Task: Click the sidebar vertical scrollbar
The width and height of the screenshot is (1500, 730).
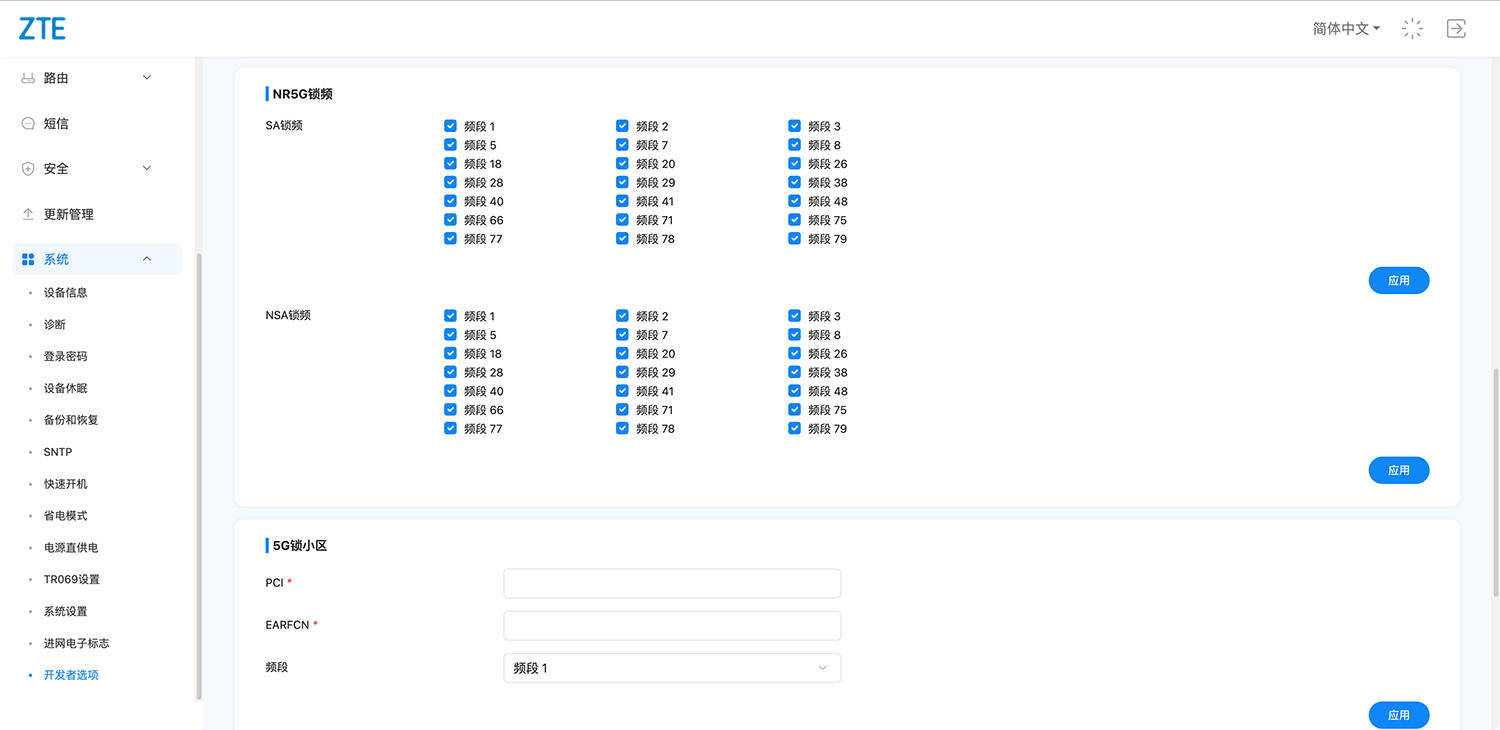Action: 199,476
